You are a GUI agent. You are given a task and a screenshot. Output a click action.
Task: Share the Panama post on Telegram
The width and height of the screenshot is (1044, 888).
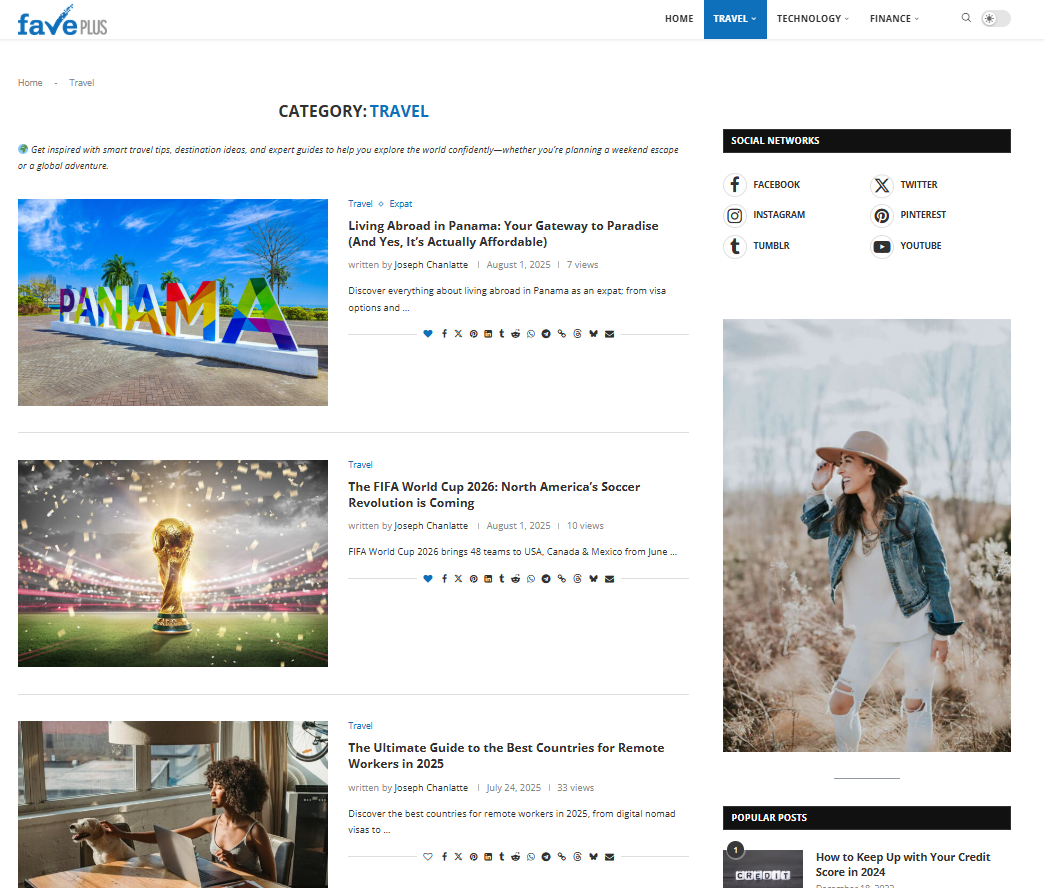point(546,333)
